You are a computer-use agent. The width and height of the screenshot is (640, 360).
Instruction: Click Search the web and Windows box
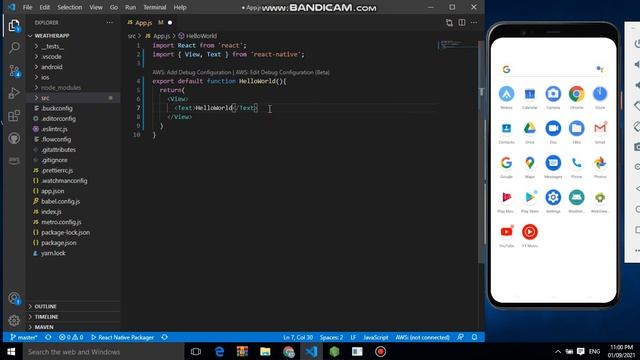[x=103, y=351]
